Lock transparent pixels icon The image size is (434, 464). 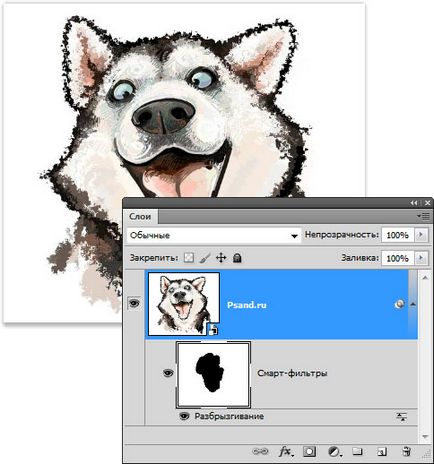(x=189, y=258)
